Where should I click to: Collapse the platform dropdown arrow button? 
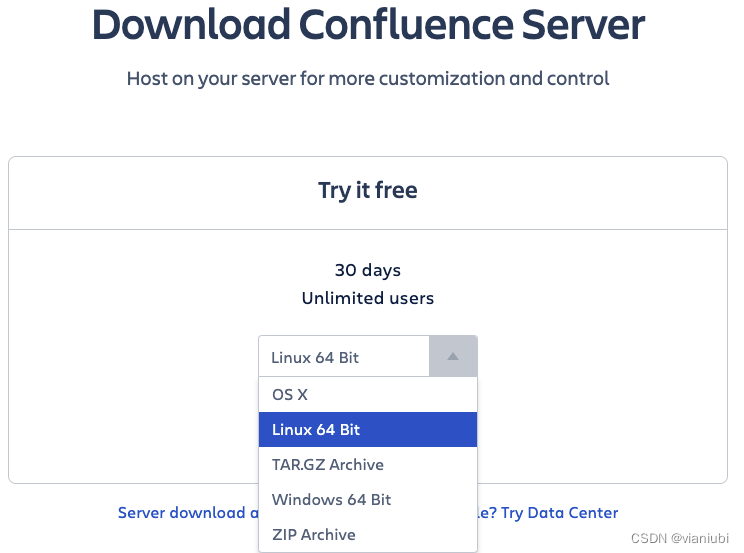click(453, 356)
